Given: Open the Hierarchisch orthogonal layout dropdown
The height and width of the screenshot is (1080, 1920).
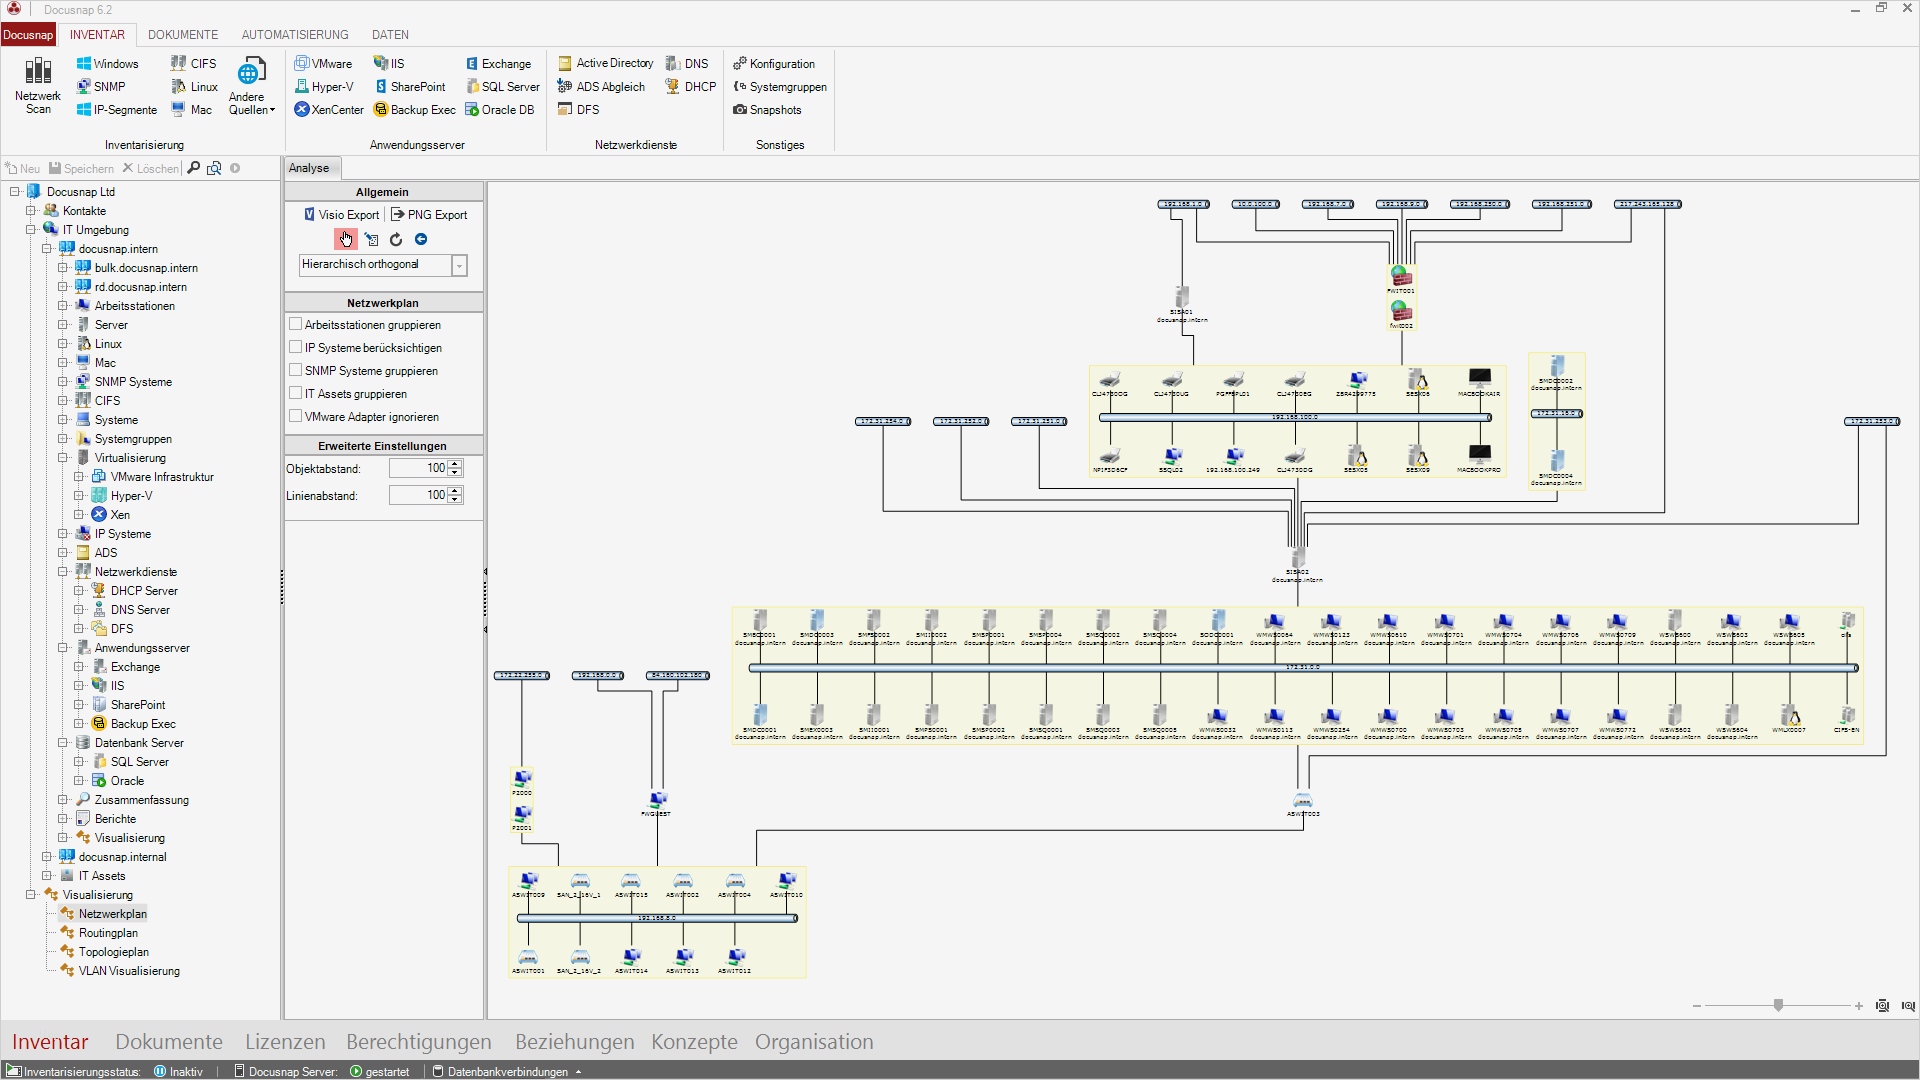Looking at the screenshot, I should click(x=459, y=265).
